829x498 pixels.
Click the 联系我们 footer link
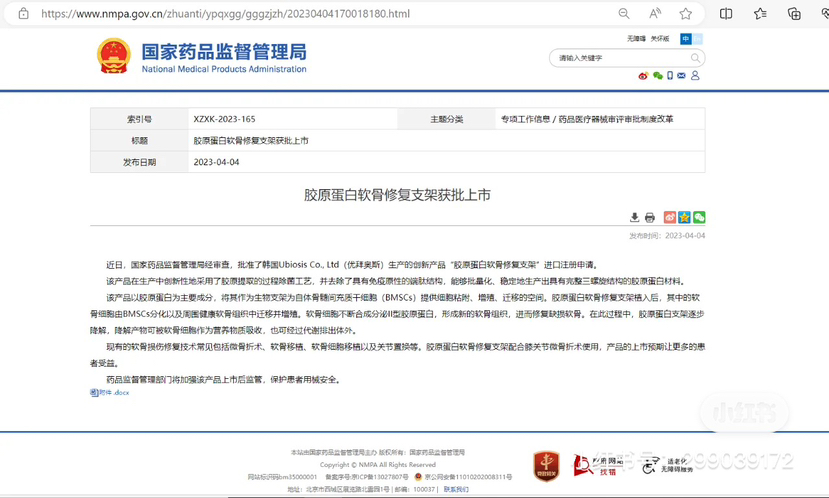456,490
